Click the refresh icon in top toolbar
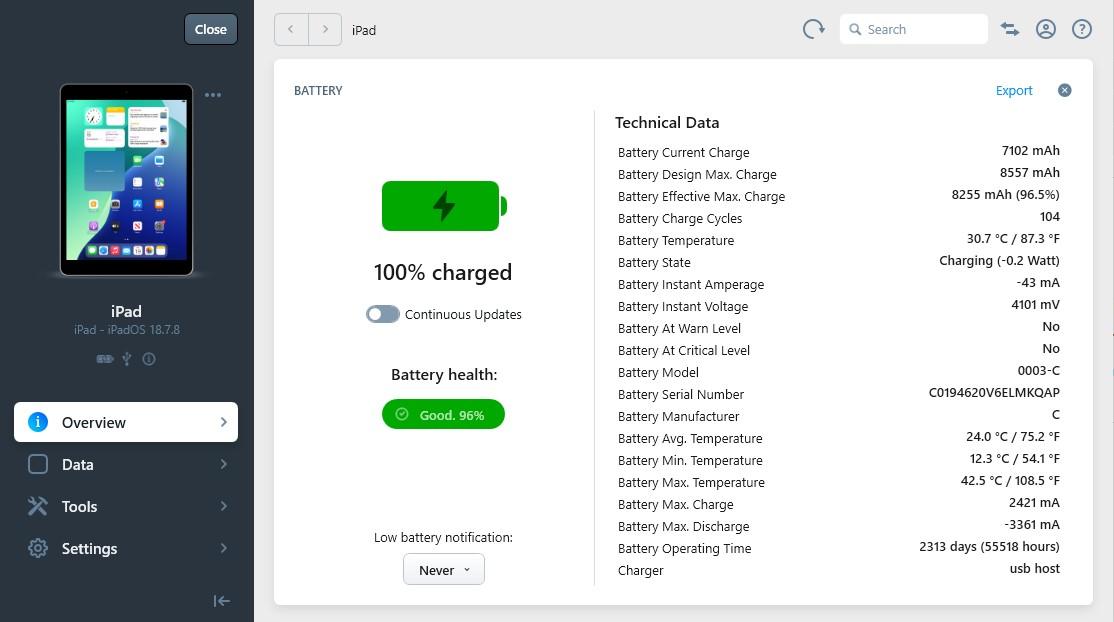The width and height of the screenshot is (1114, 622). point(813,29)
